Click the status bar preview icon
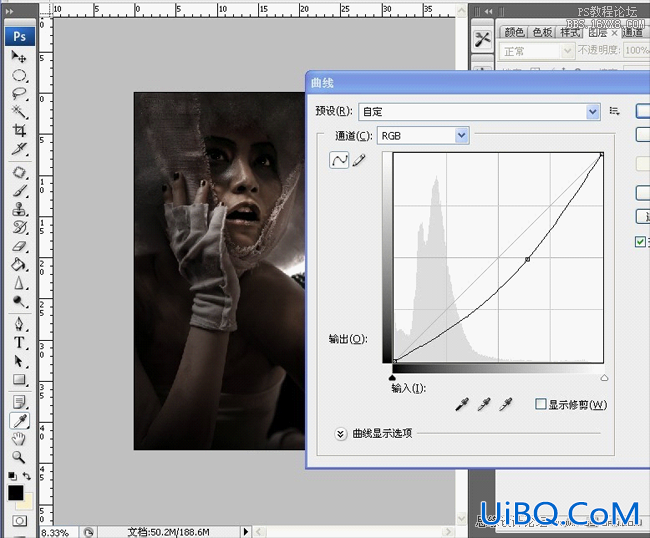 88,532
